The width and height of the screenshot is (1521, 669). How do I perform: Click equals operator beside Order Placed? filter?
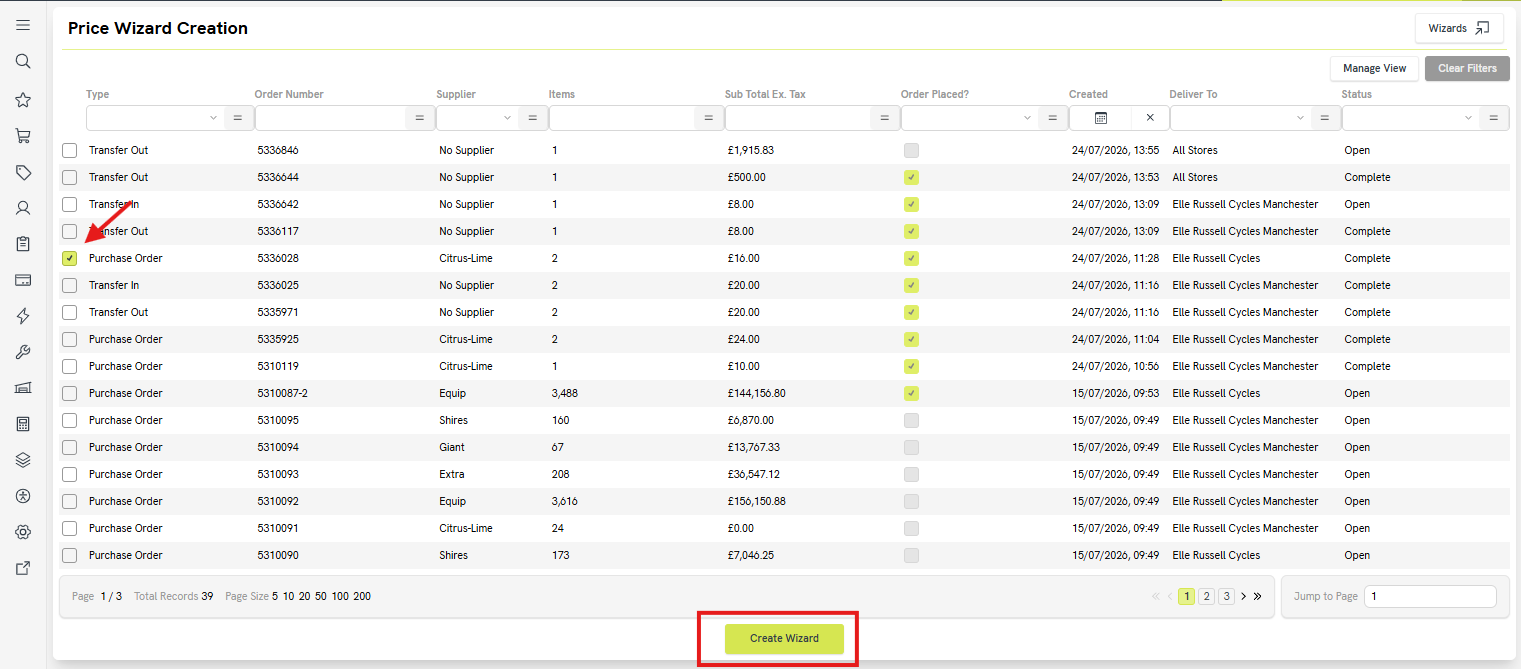point(1052,118)
